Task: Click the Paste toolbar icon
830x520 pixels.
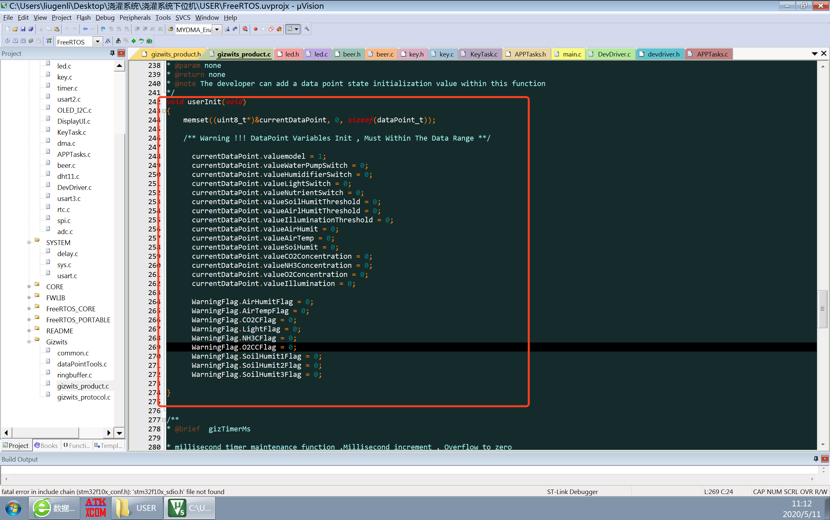Action: (x=57, y=29)
